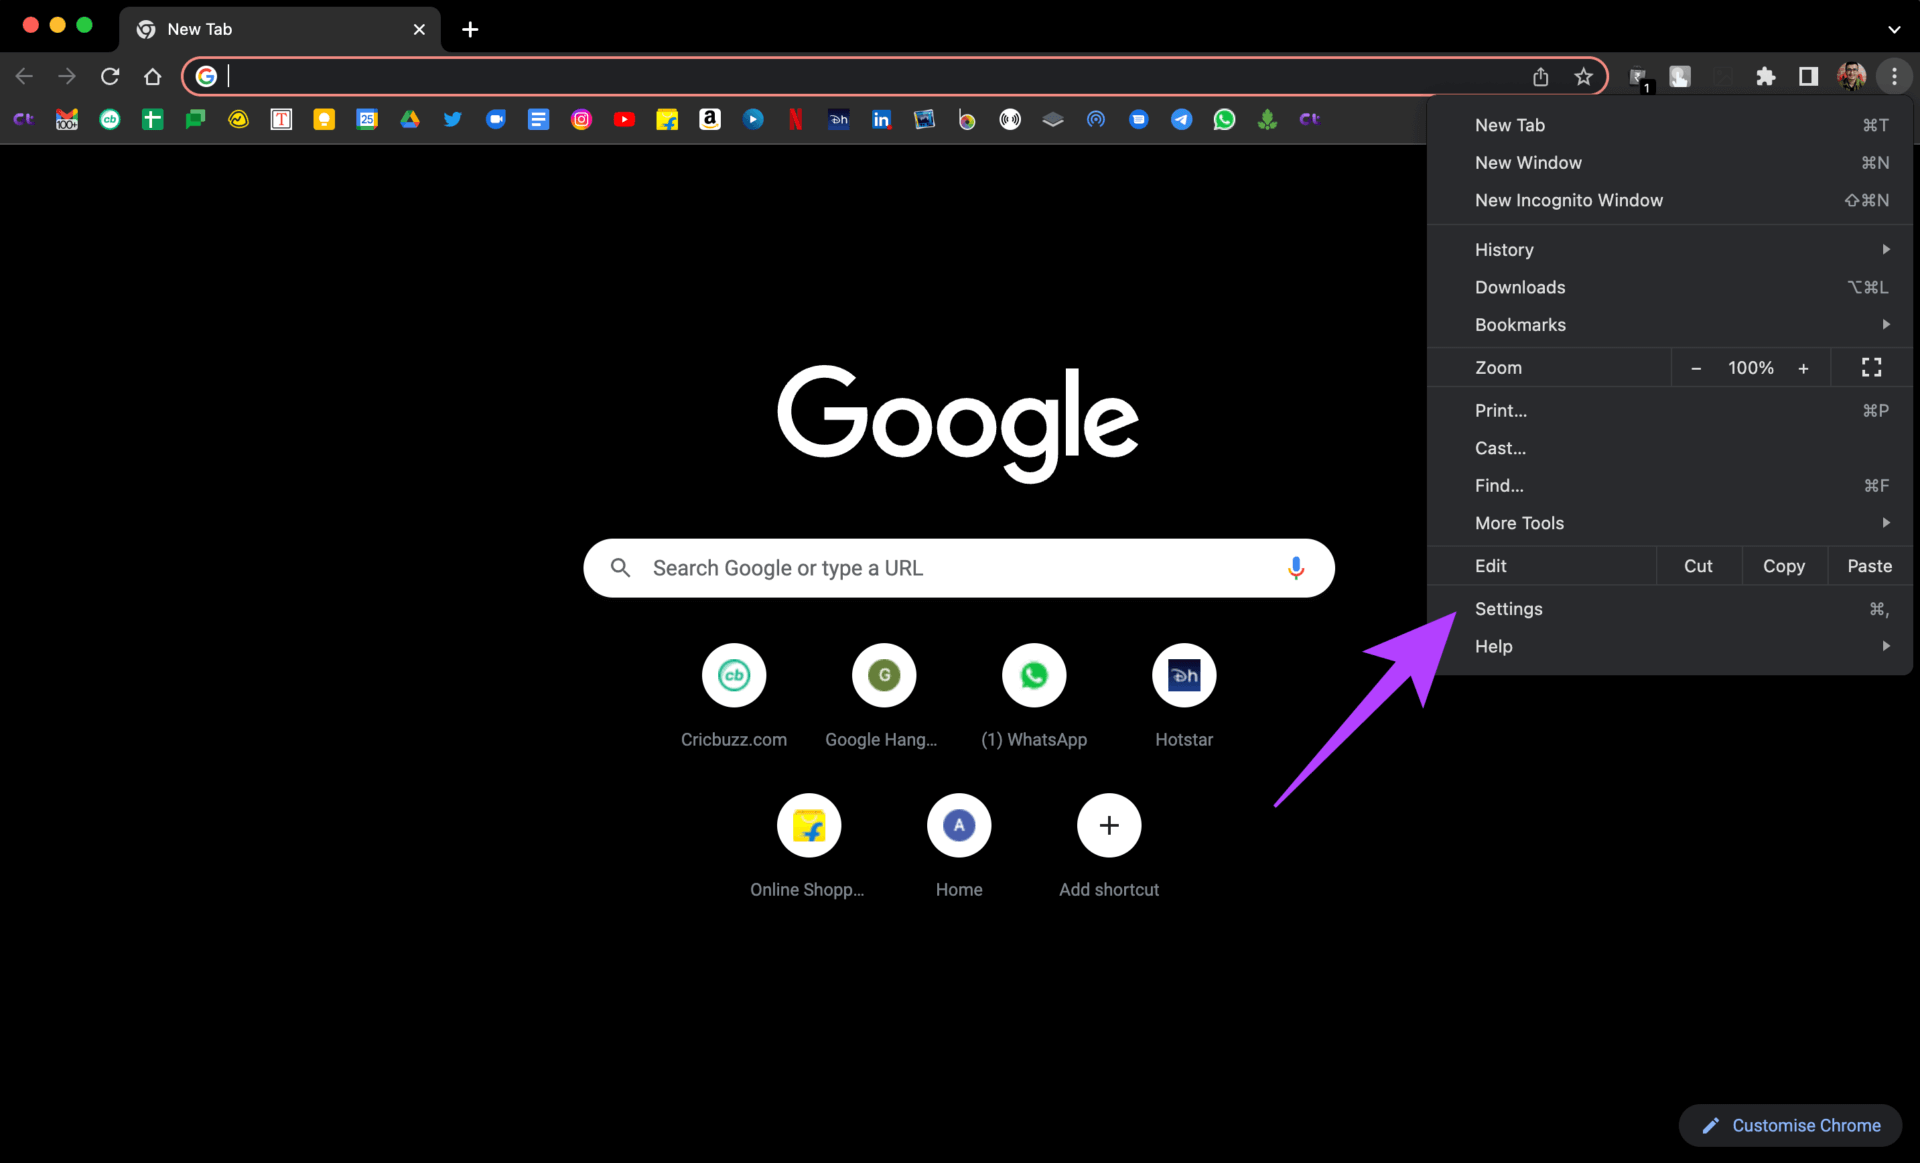Start voice search with microphone icon
The height and width of the screenshot is (1163, 1920).
[x=1296, y=568]
